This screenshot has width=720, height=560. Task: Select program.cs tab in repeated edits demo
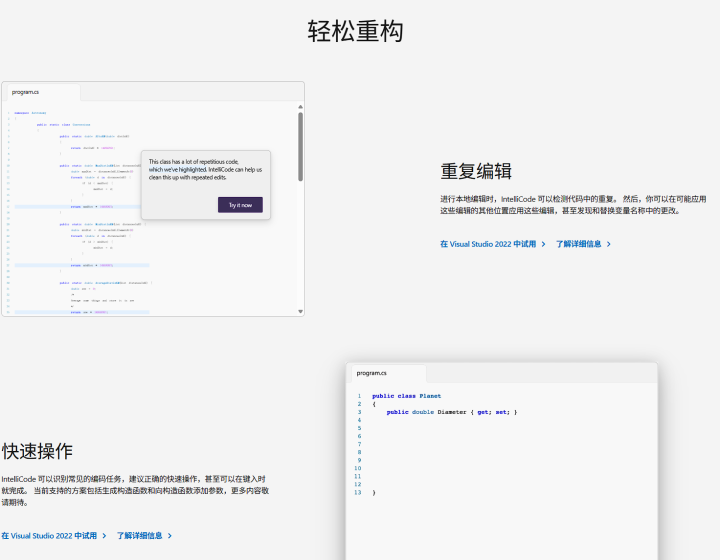[x=26, y=92]
